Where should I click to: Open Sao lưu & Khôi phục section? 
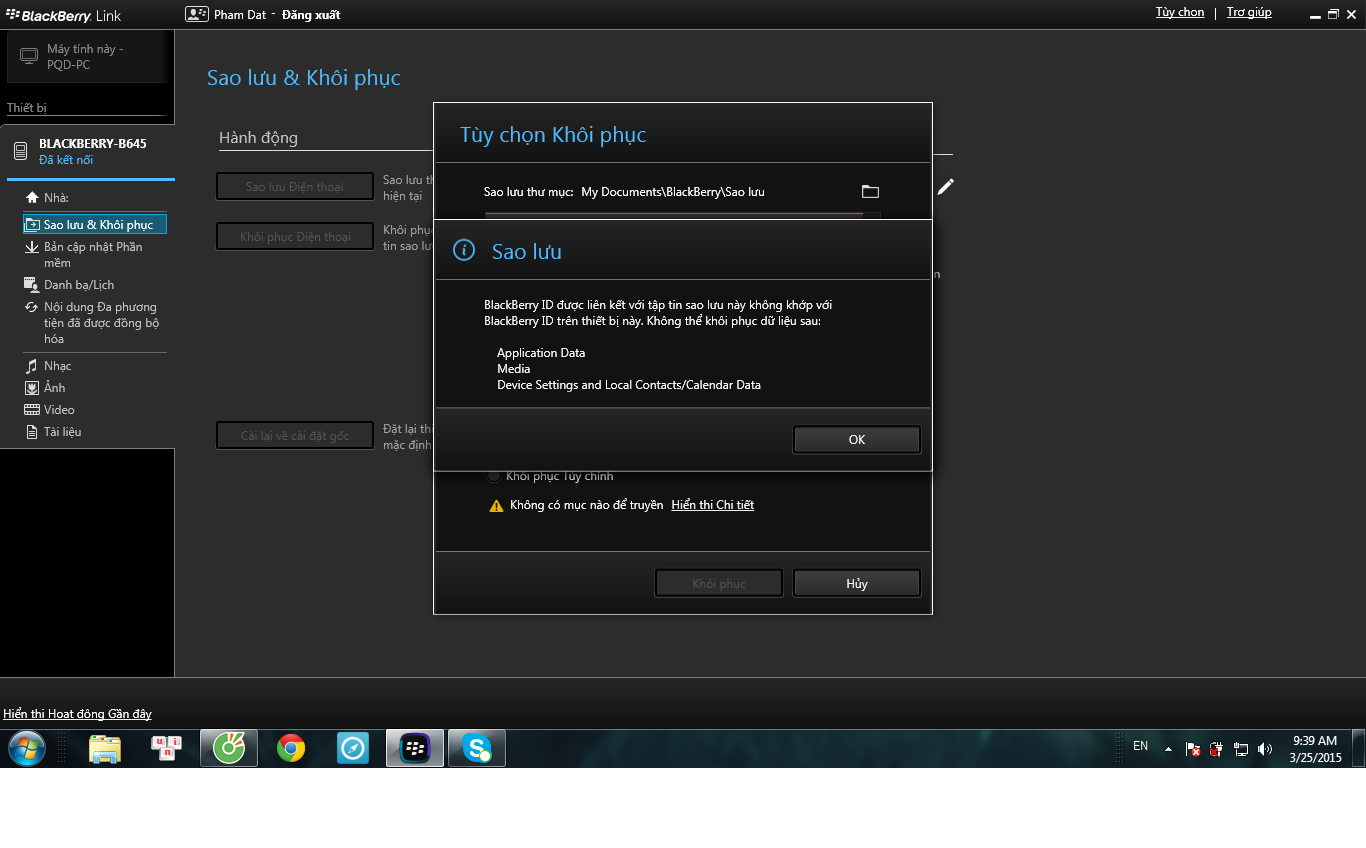pos(95,225)
